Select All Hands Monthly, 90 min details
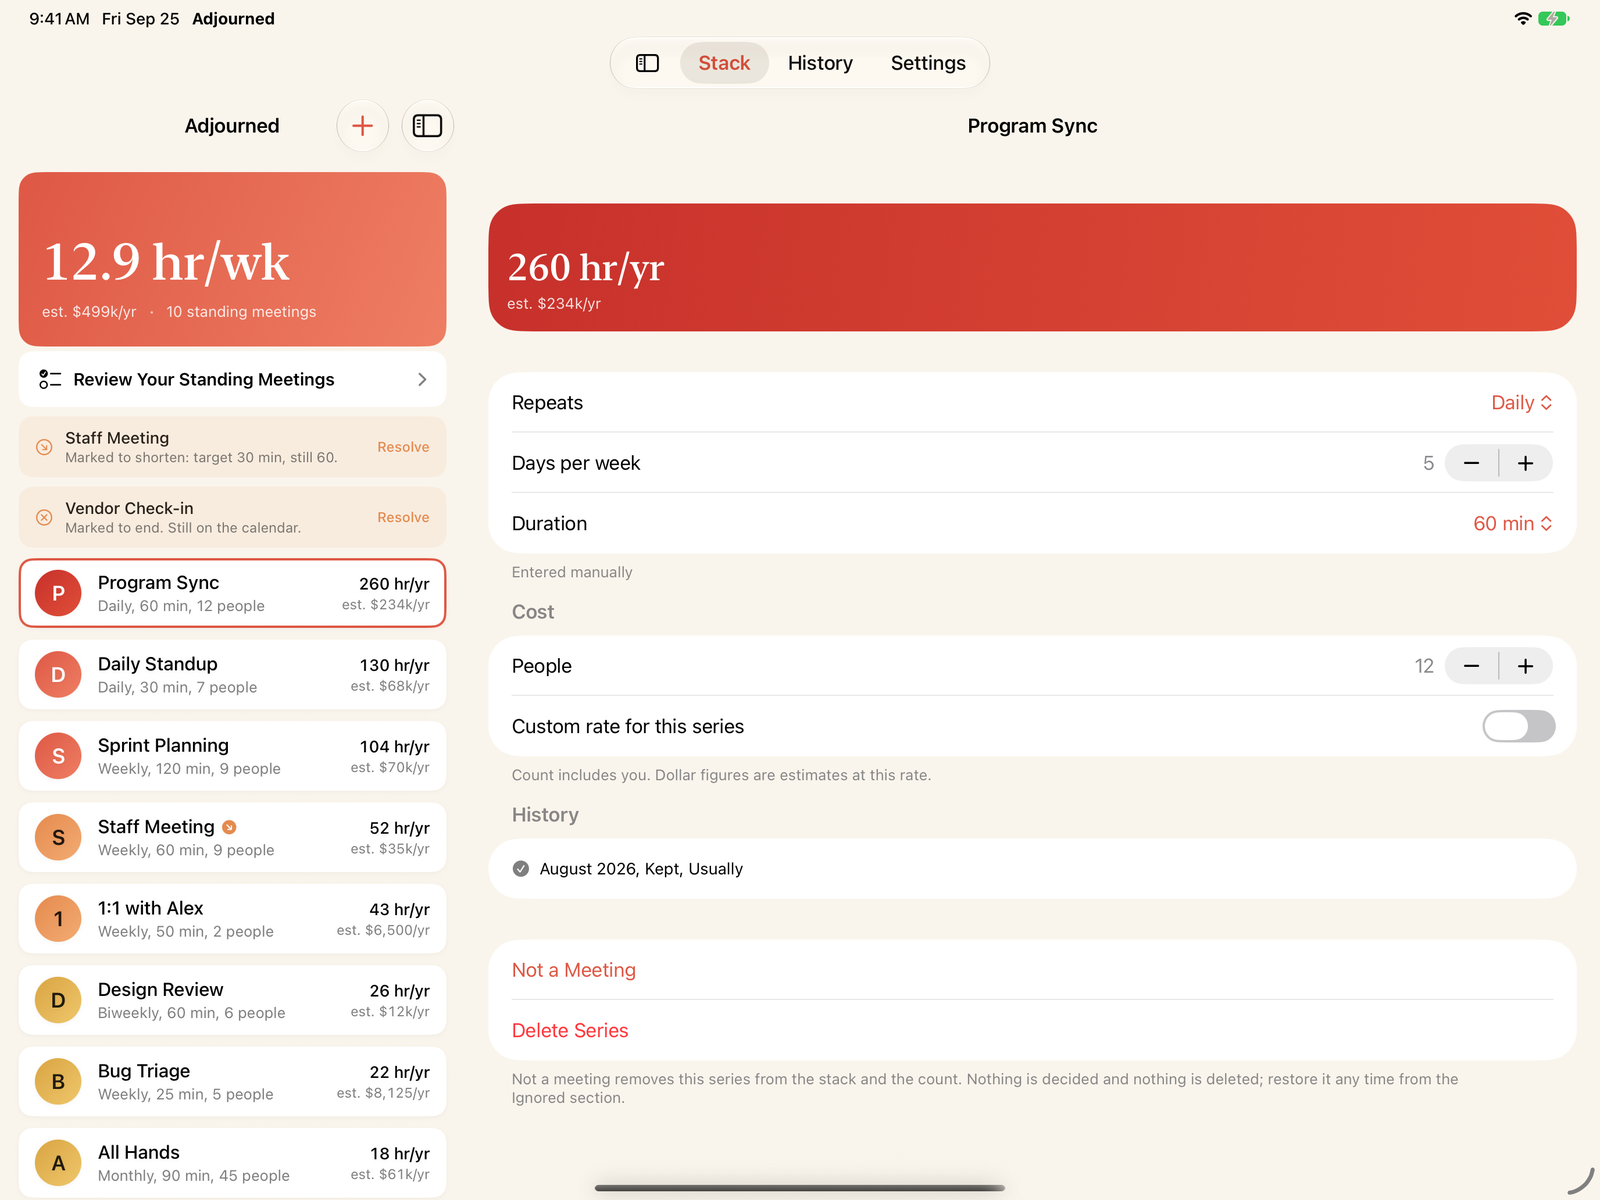 point(194,1176)
